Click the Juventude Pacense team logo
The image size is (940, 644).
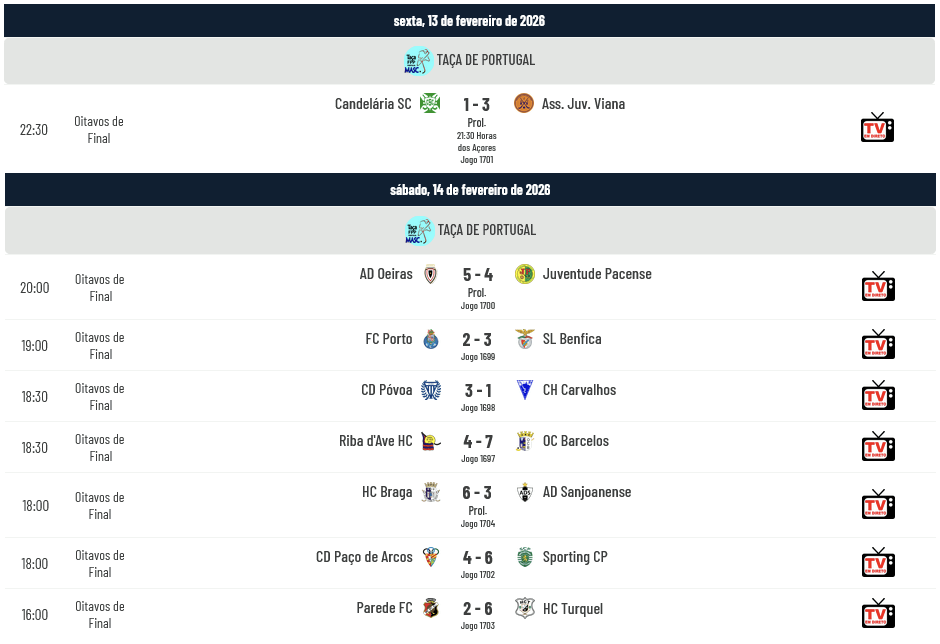[x=525, y=274]
